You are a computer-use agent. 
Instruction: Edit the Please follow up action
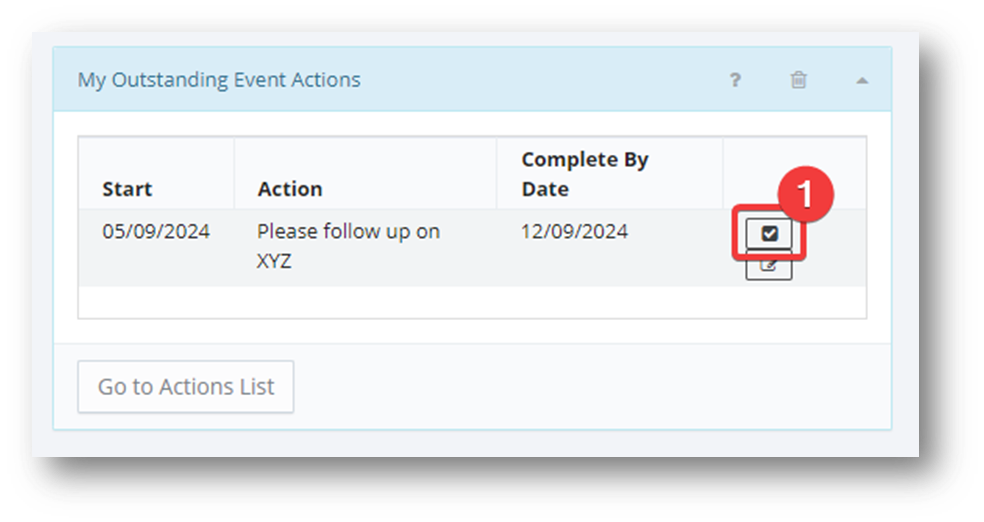click(768, 267)
